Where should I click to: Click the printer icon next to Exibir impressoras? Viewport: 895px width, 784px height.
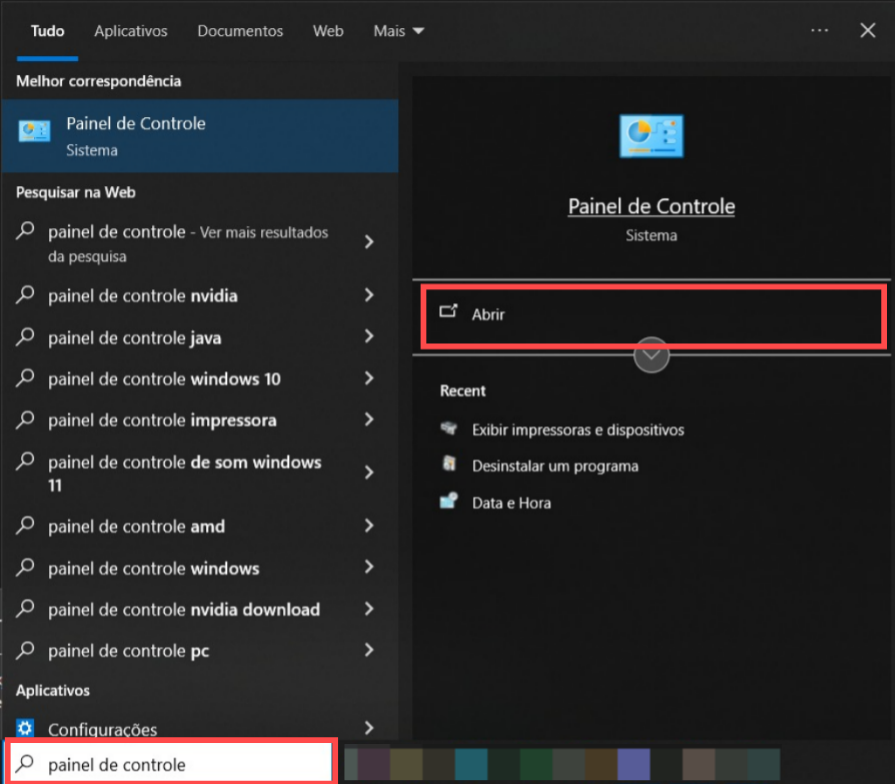click(x=449, y=428)
